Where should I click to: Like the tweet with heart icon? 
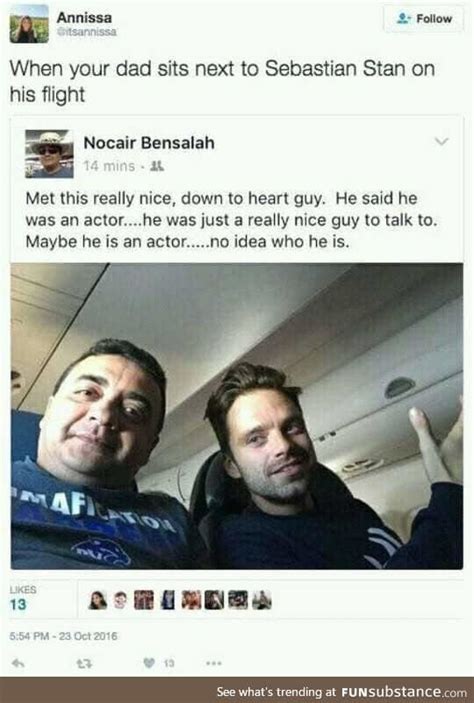tap(149, 662)
